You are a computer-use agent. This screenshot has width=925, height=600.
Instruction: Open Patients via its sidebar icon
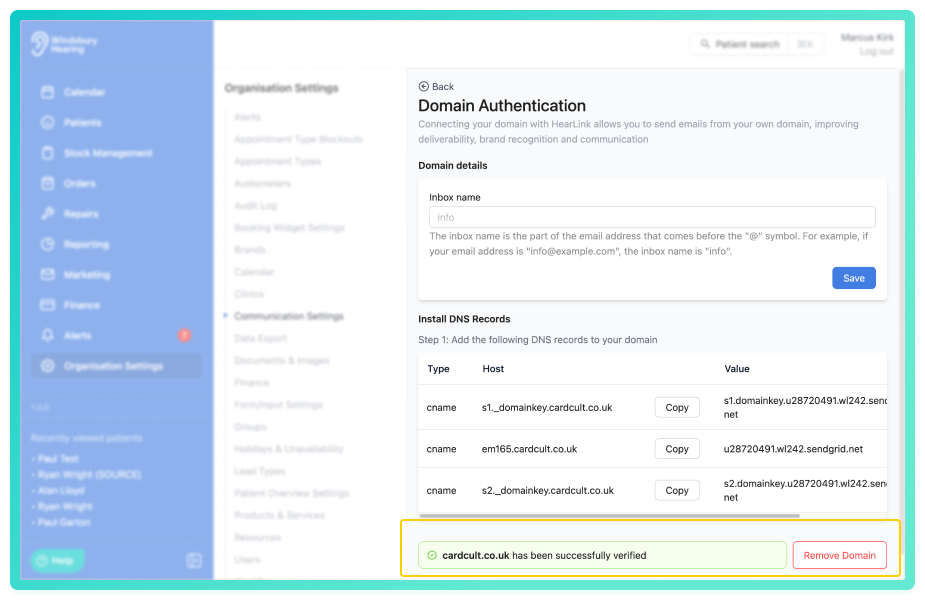coord(48,123)
